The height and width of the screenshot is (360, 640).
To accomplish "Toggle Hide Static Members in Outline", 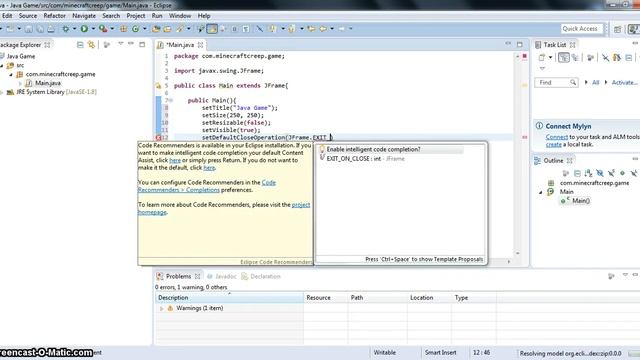I will point(611,173).
